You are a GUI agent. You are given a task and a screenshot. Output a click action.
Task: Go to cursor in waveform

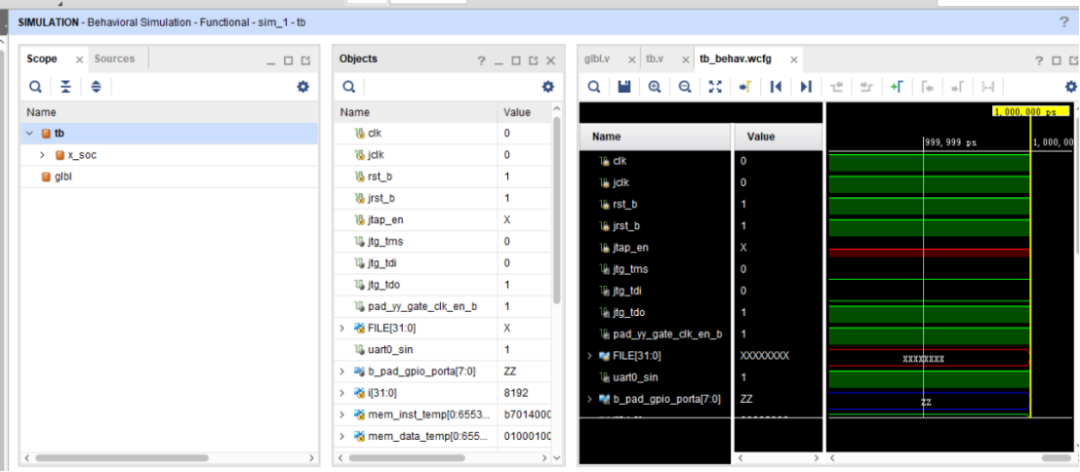pyautogui.click(x=745, y=86)
